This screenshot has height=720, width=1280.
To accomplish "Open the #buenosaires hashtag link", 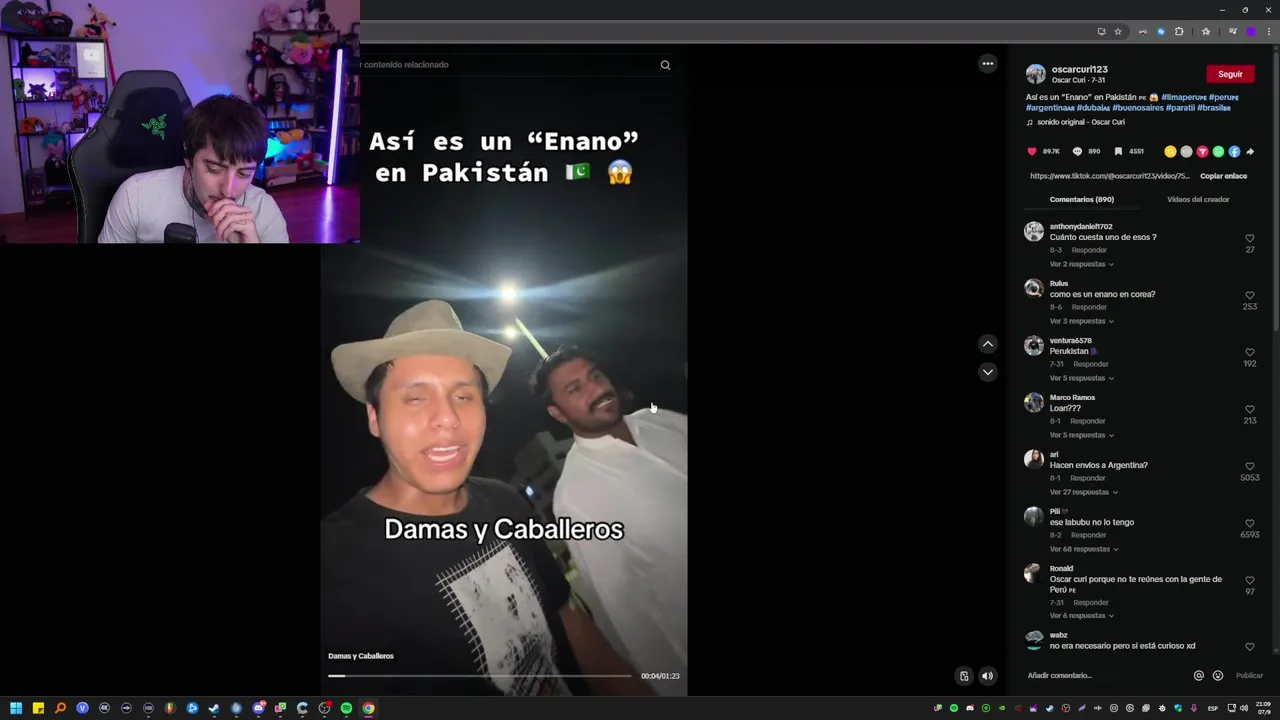I will 1137,108.
